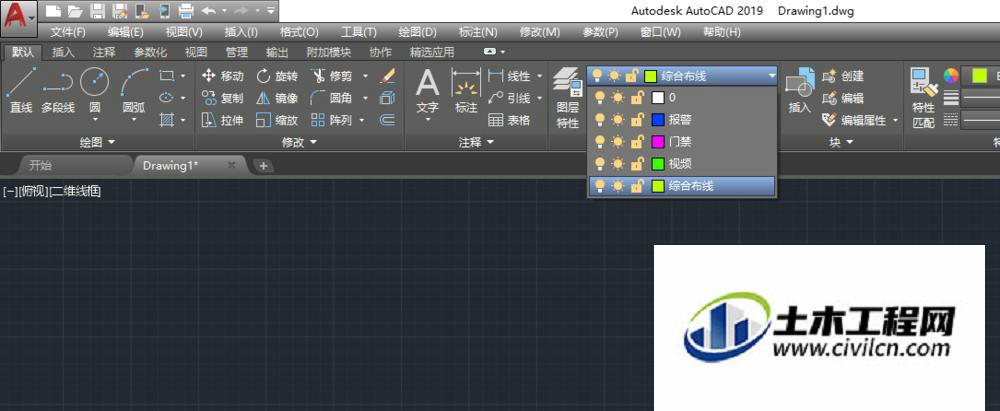Click the Erase tool icon
1000x411 pixels.
tap(386, 77)
